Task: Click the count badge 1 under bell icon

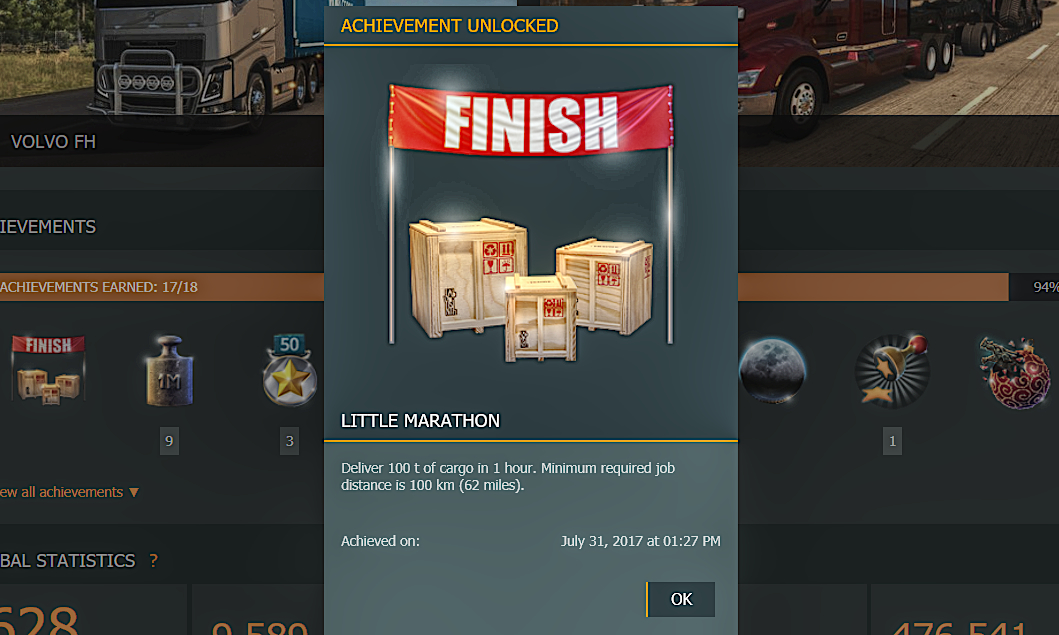Action: [x=892, y=441]
